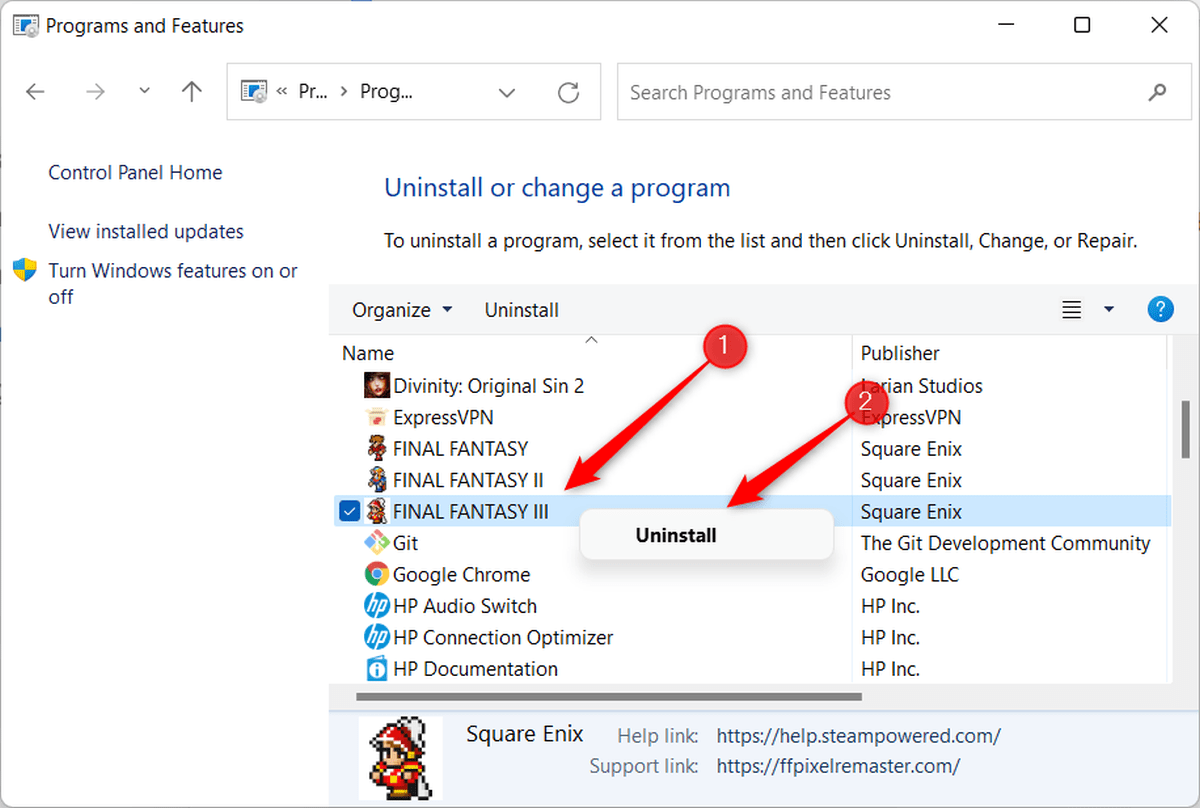1200x808 pixels.
Task: Refresh the Programs and Features list
Action: coord(568,93)
